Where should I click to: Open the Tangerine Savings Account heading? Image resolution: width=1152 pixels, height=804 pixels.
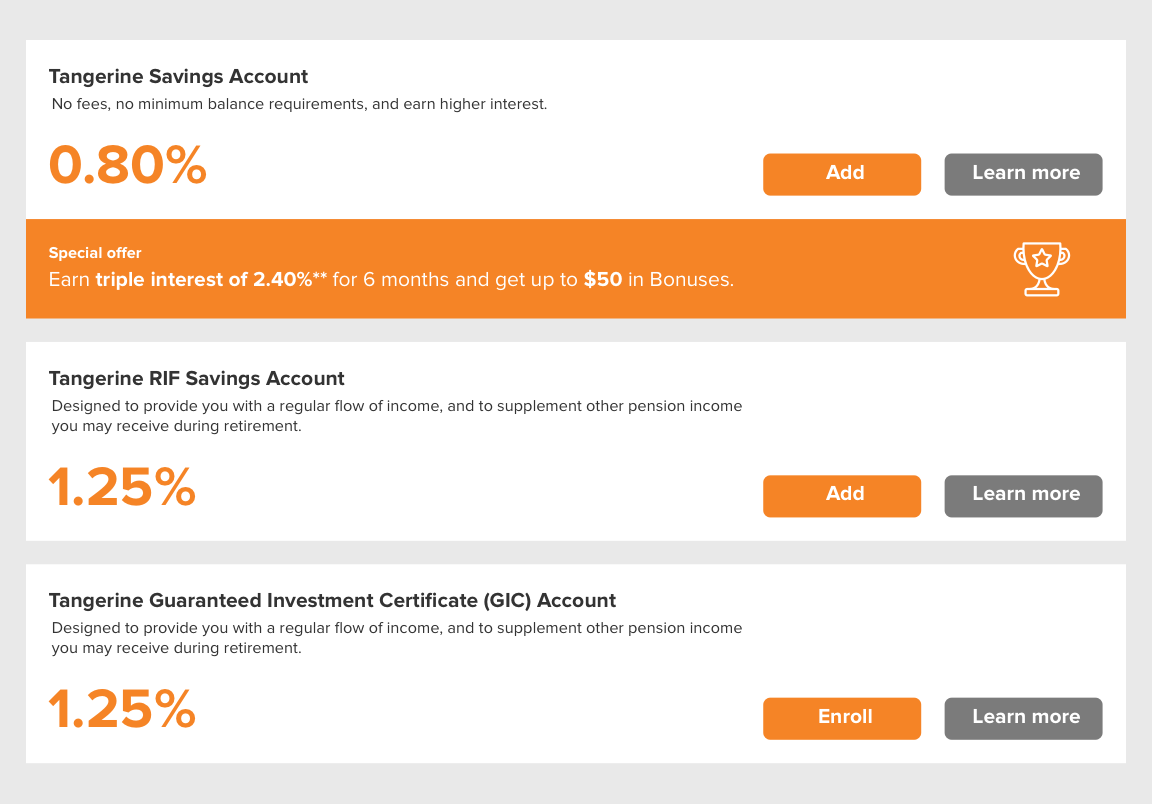tap(179, 76)
